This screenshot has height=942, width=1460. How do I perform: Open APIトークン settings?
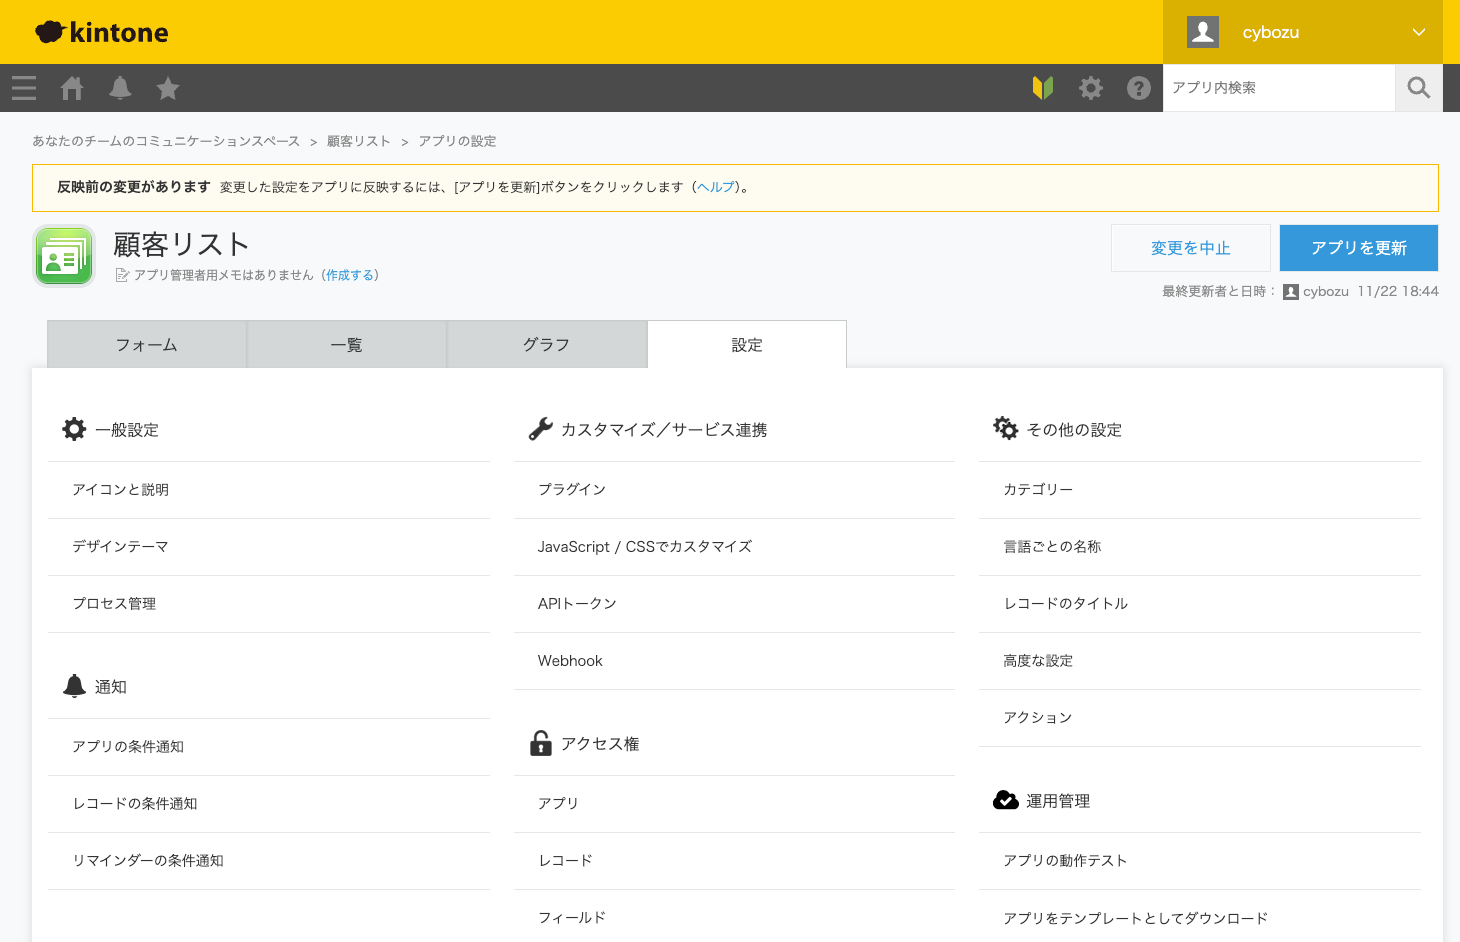click(734, 604)
